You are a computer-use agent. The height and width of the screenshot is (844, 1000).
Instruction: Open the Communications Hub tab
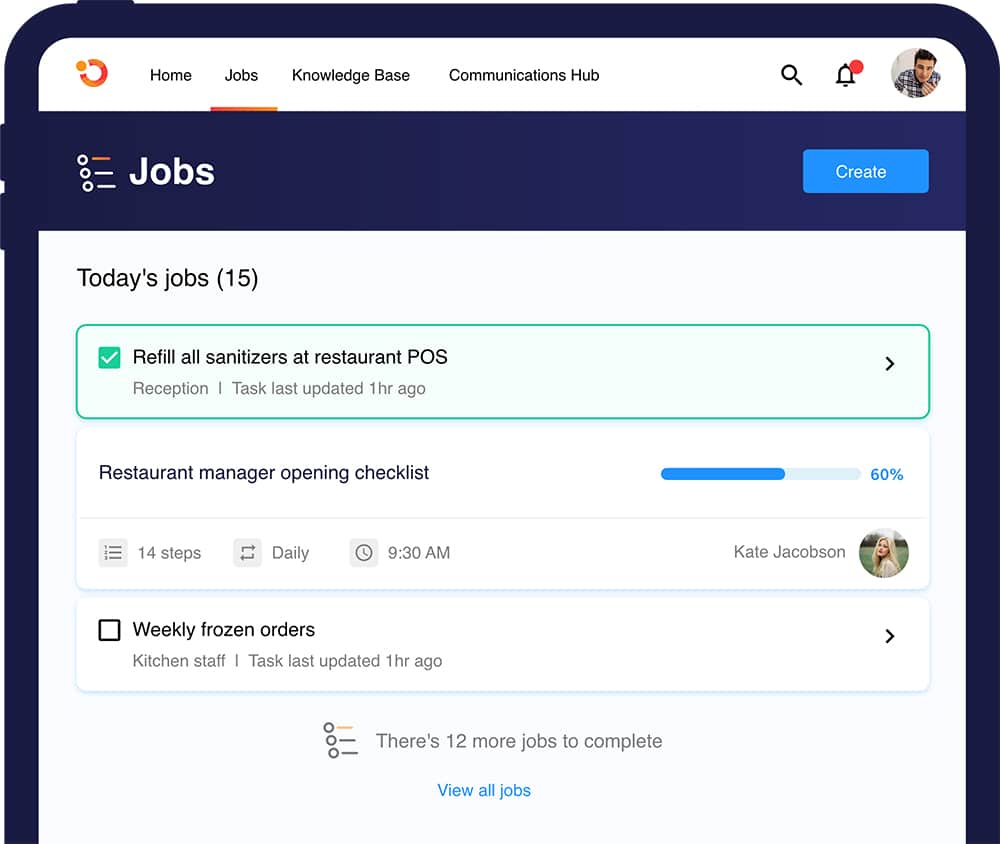[524, 75]
